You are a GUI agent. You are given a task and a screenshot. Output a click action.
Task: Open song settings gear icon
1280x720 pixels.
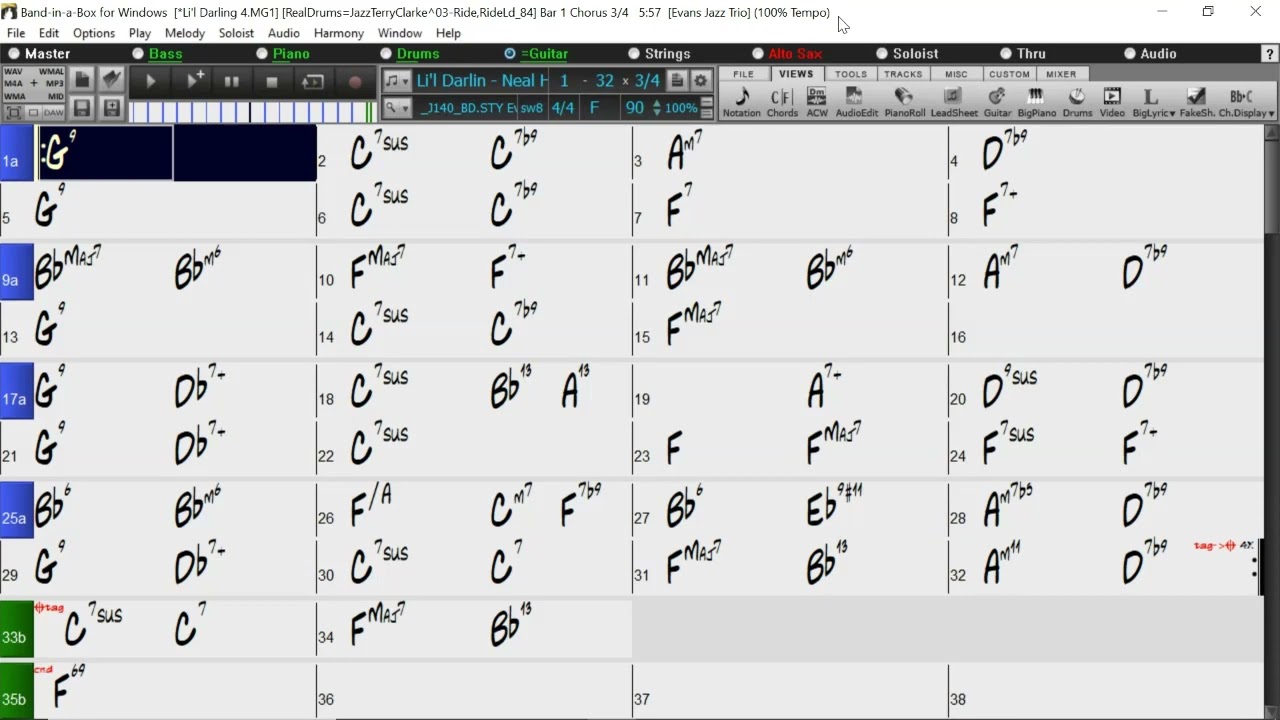point(701,80)
